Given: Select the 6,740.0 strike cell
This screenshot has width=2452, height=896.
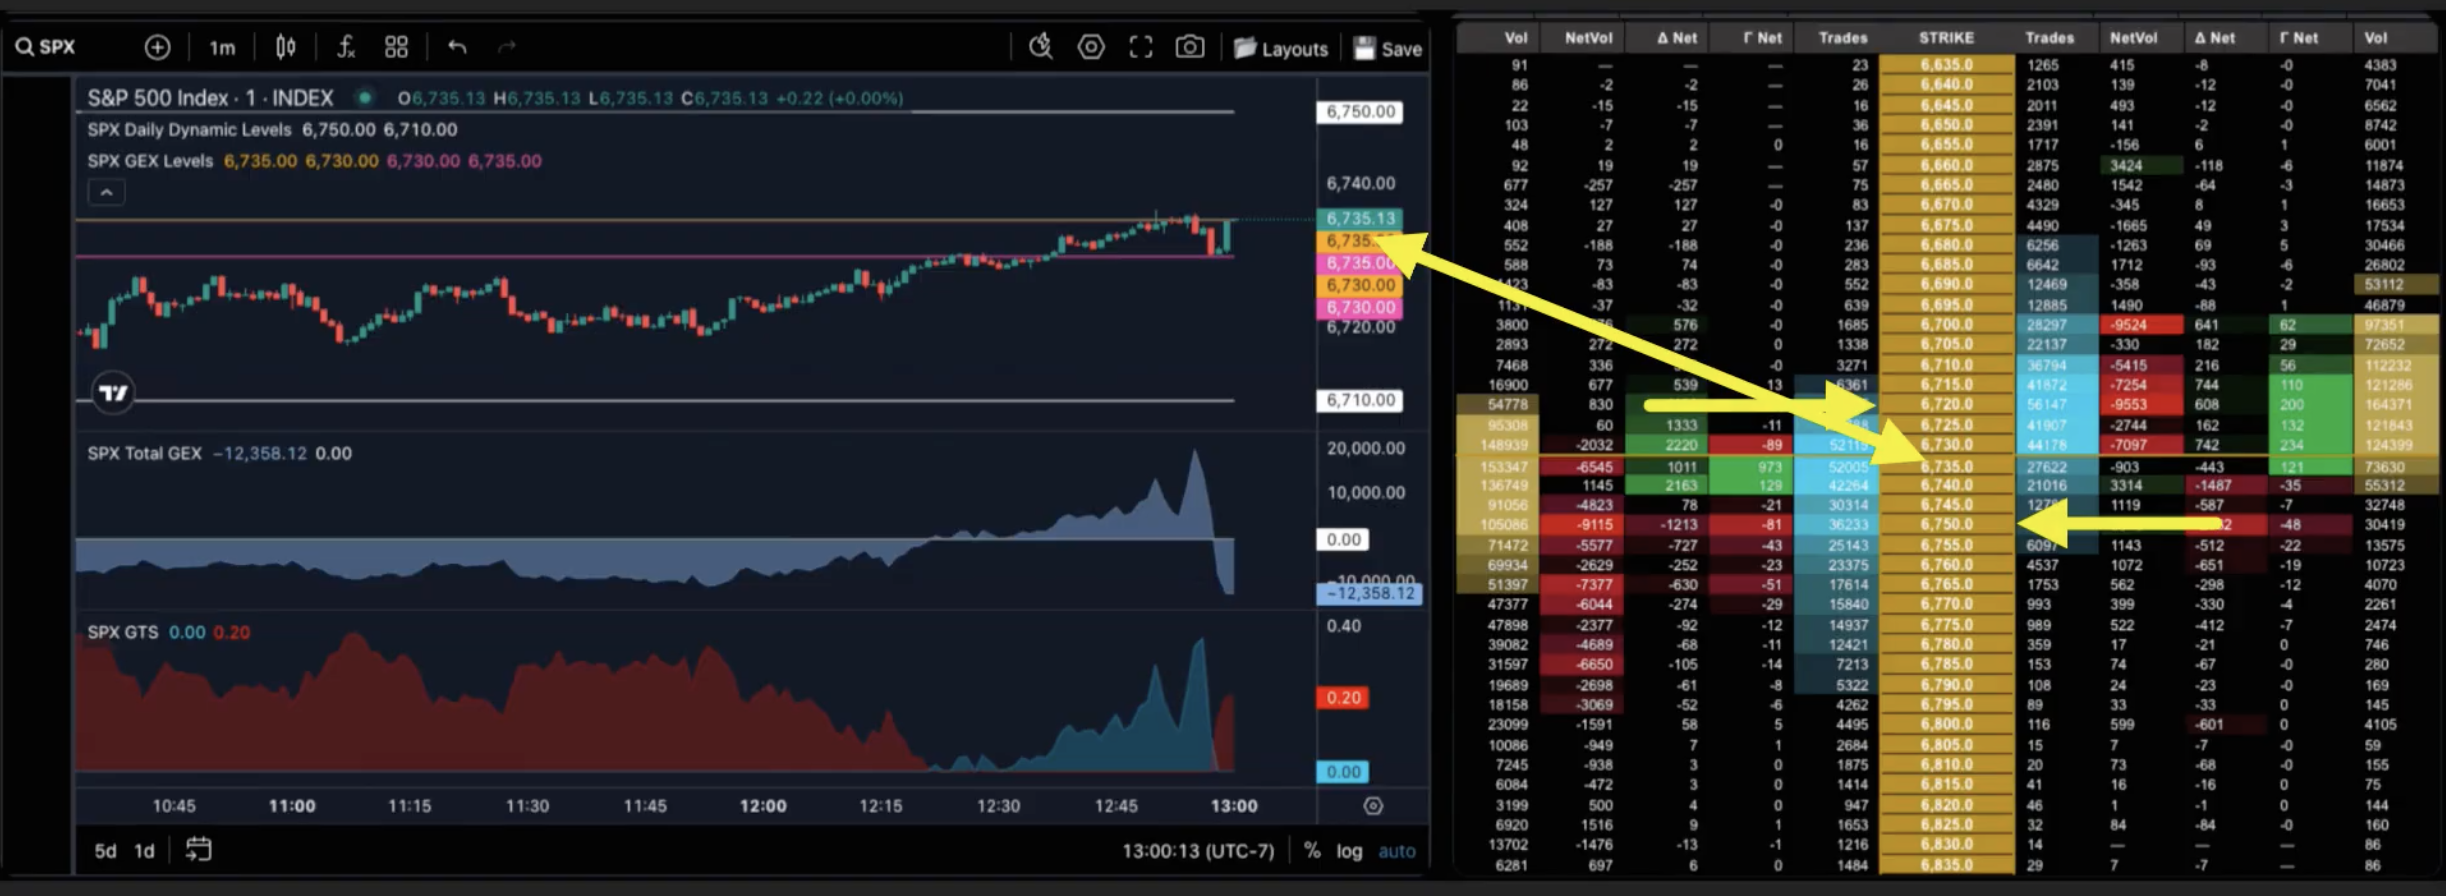Looking at the screenshot, I should [1946, 485].
